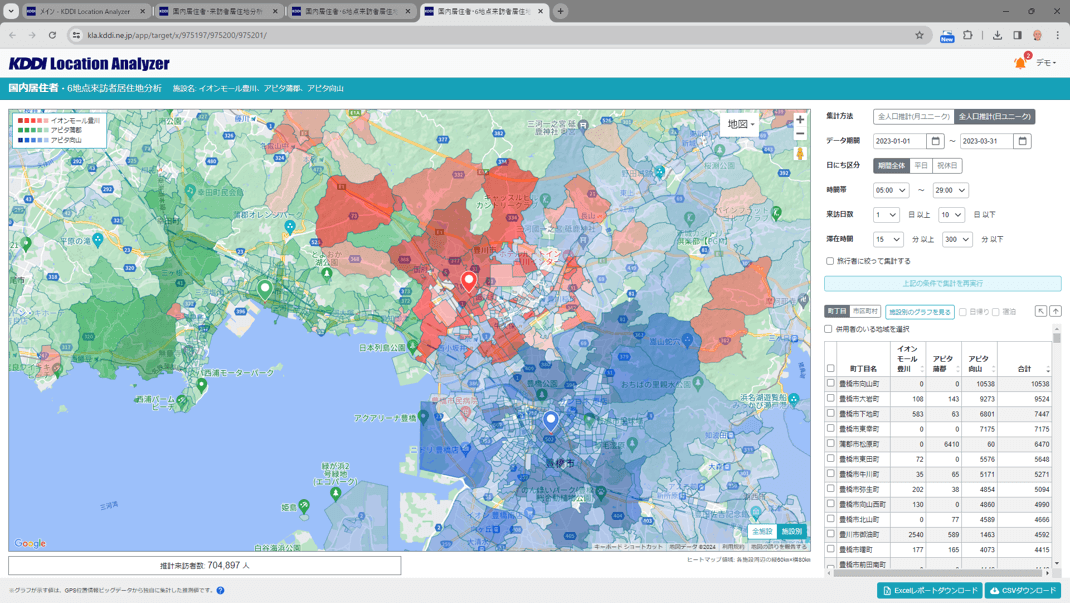
Task: Check the row for 豊川市御油町
Action: coord(830,534)
